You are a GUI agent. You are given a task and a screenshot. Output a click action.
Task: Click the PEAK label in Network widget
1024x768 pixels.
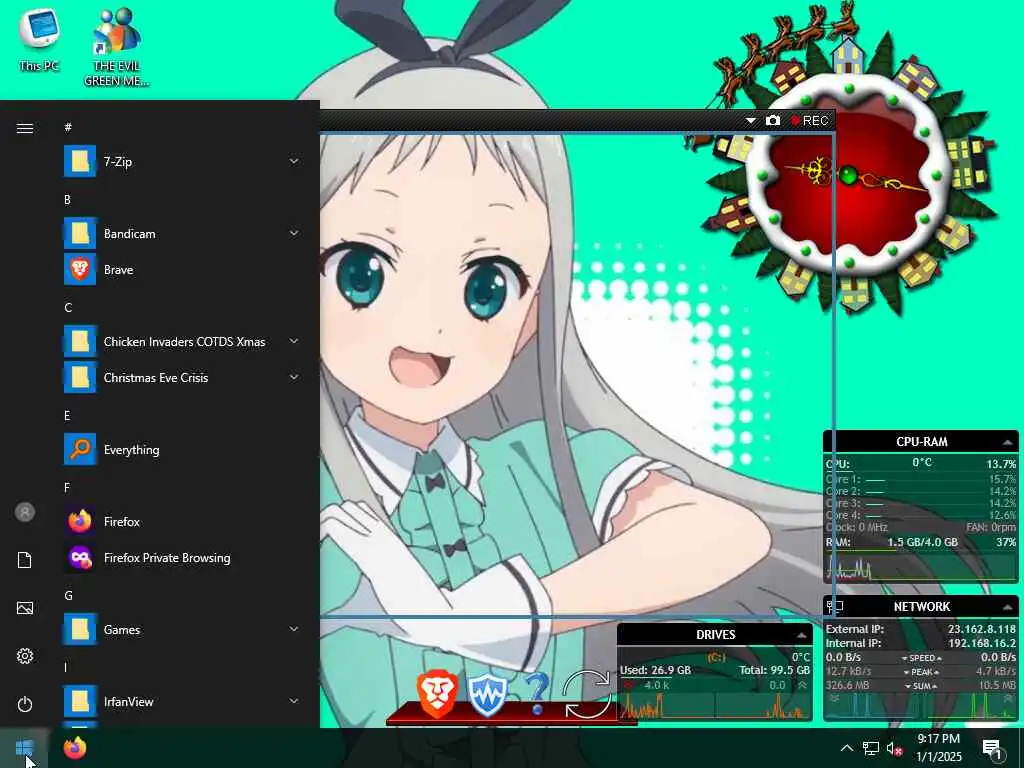click(x=921, y=671)
